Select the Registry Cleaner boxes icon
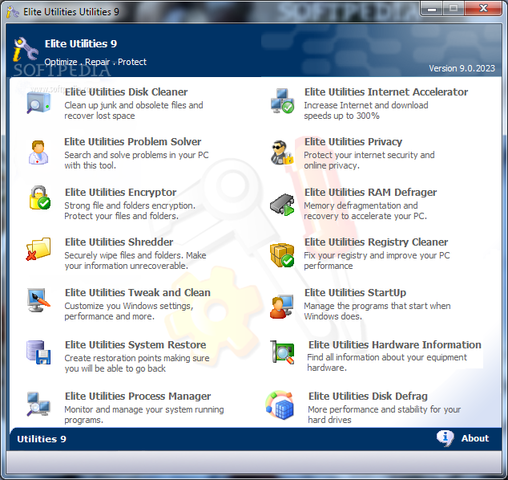508x480 pixels. (x=282, y=255)
